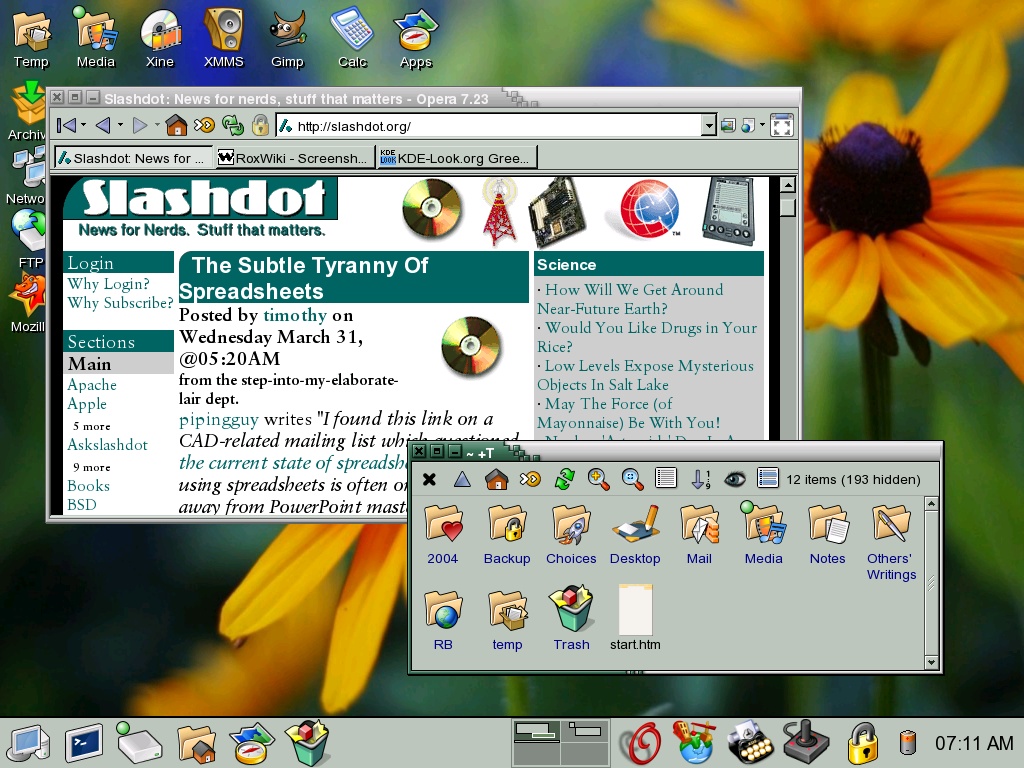This screenshot has height=768, width=1024.
Task: Open the 2004 folder in ROX filer
Action: pyautogui.click(x=443, y=535)
